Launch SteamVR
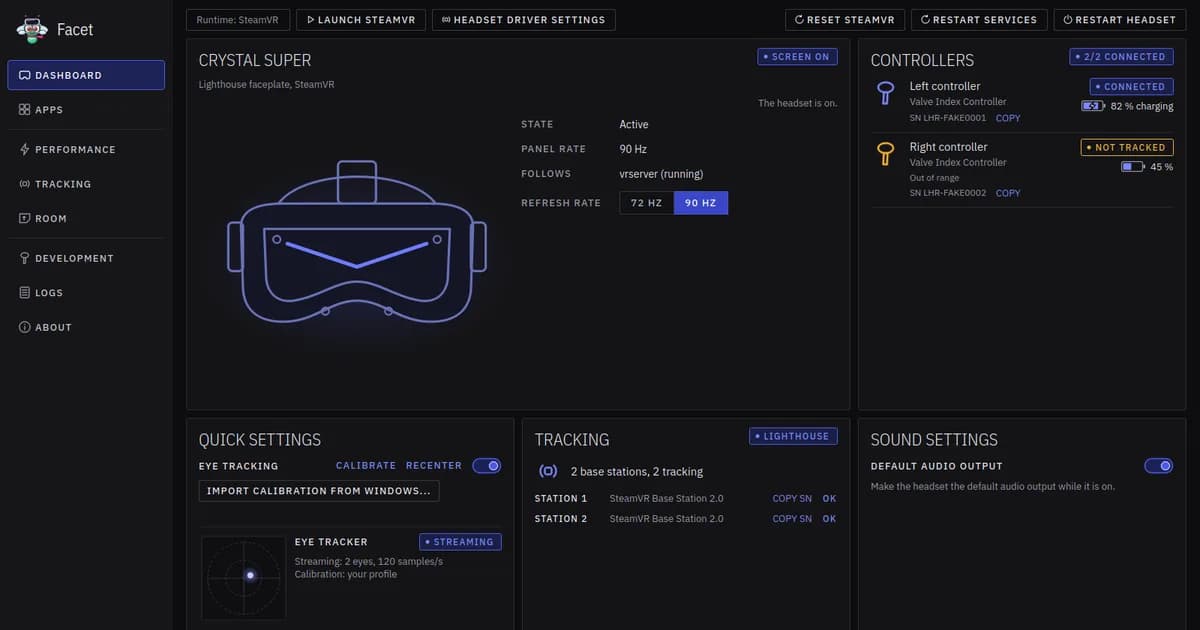This screenshot has height=630, width=1200. 361,19
